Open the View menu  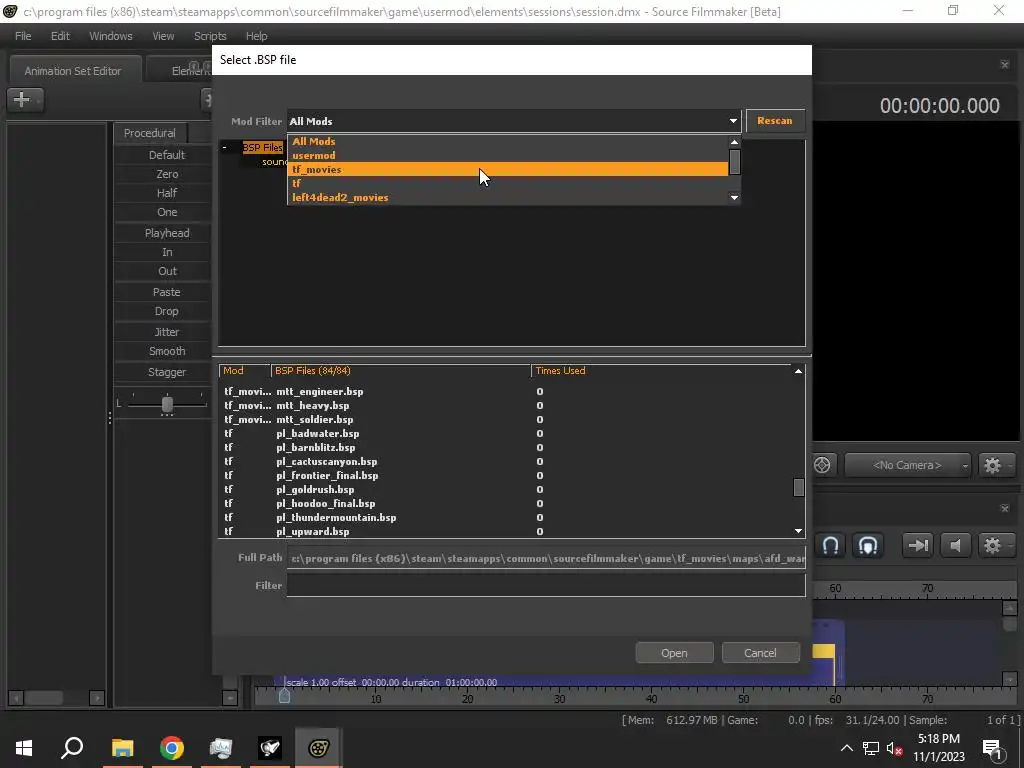click(x=163, y=36)
